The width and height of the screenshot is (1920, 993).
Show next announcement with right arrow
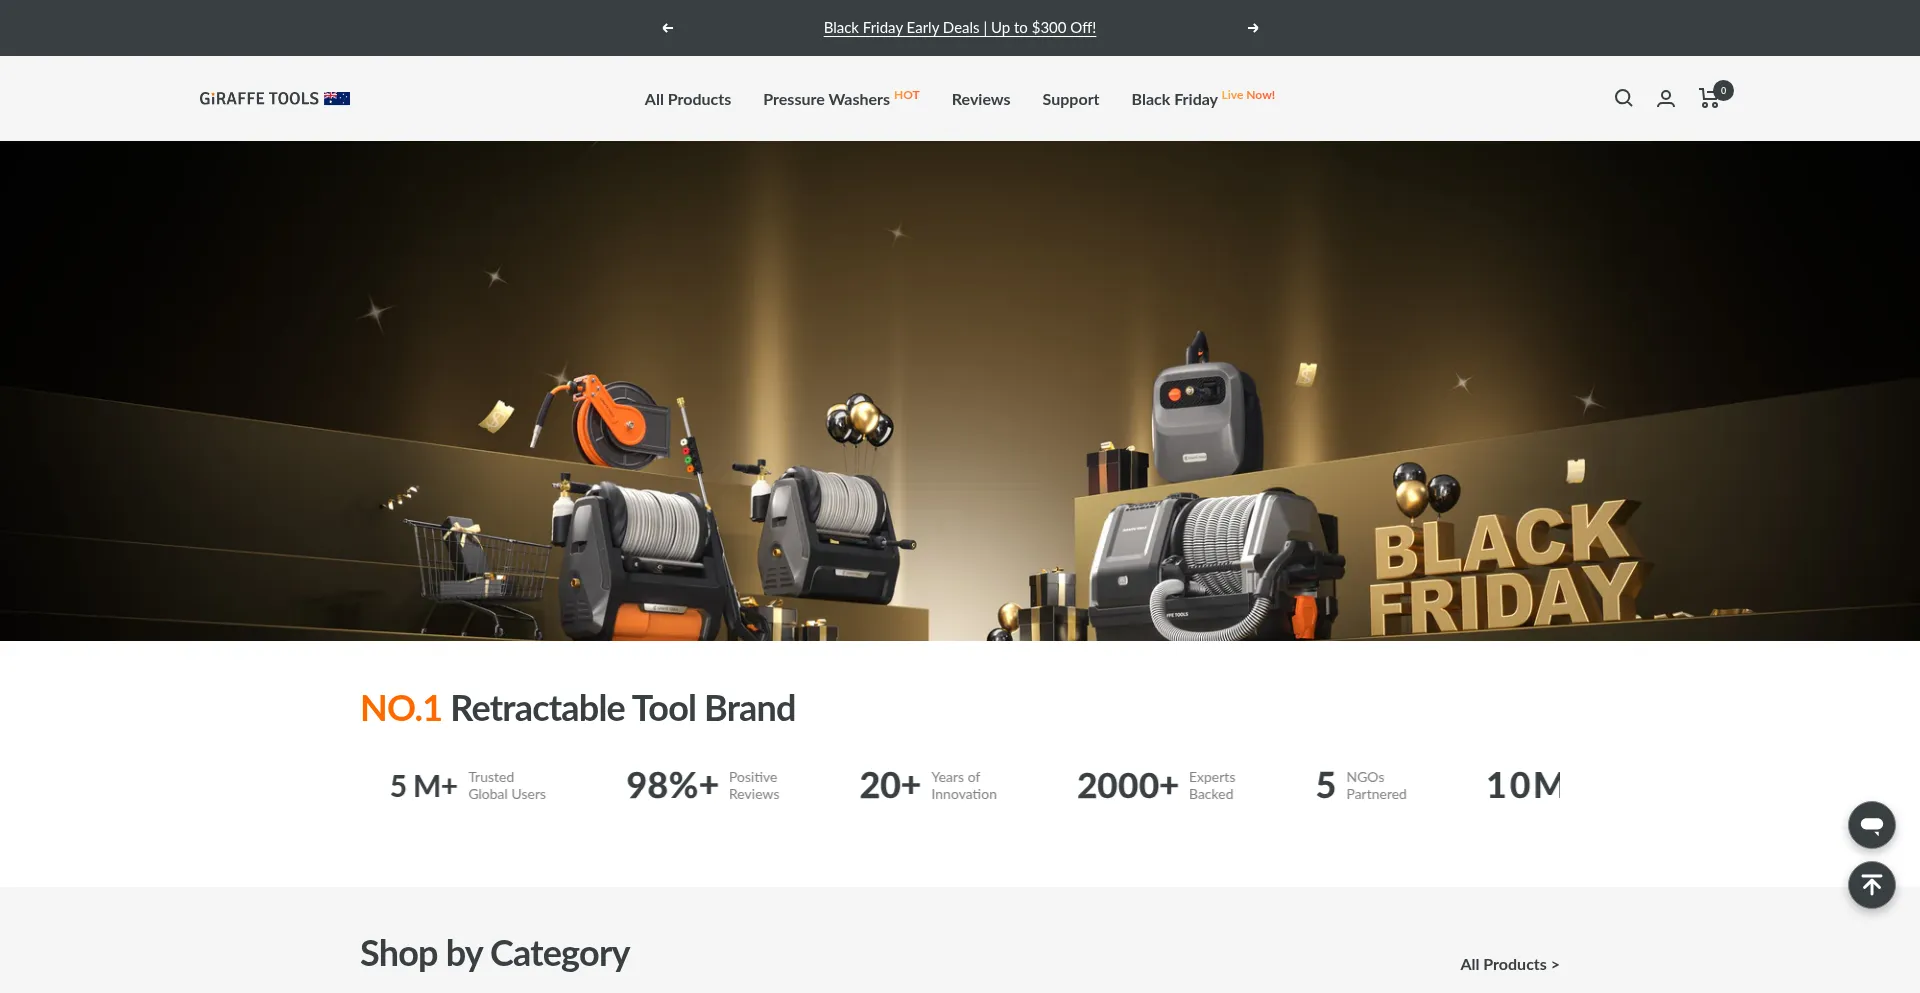1253,28
